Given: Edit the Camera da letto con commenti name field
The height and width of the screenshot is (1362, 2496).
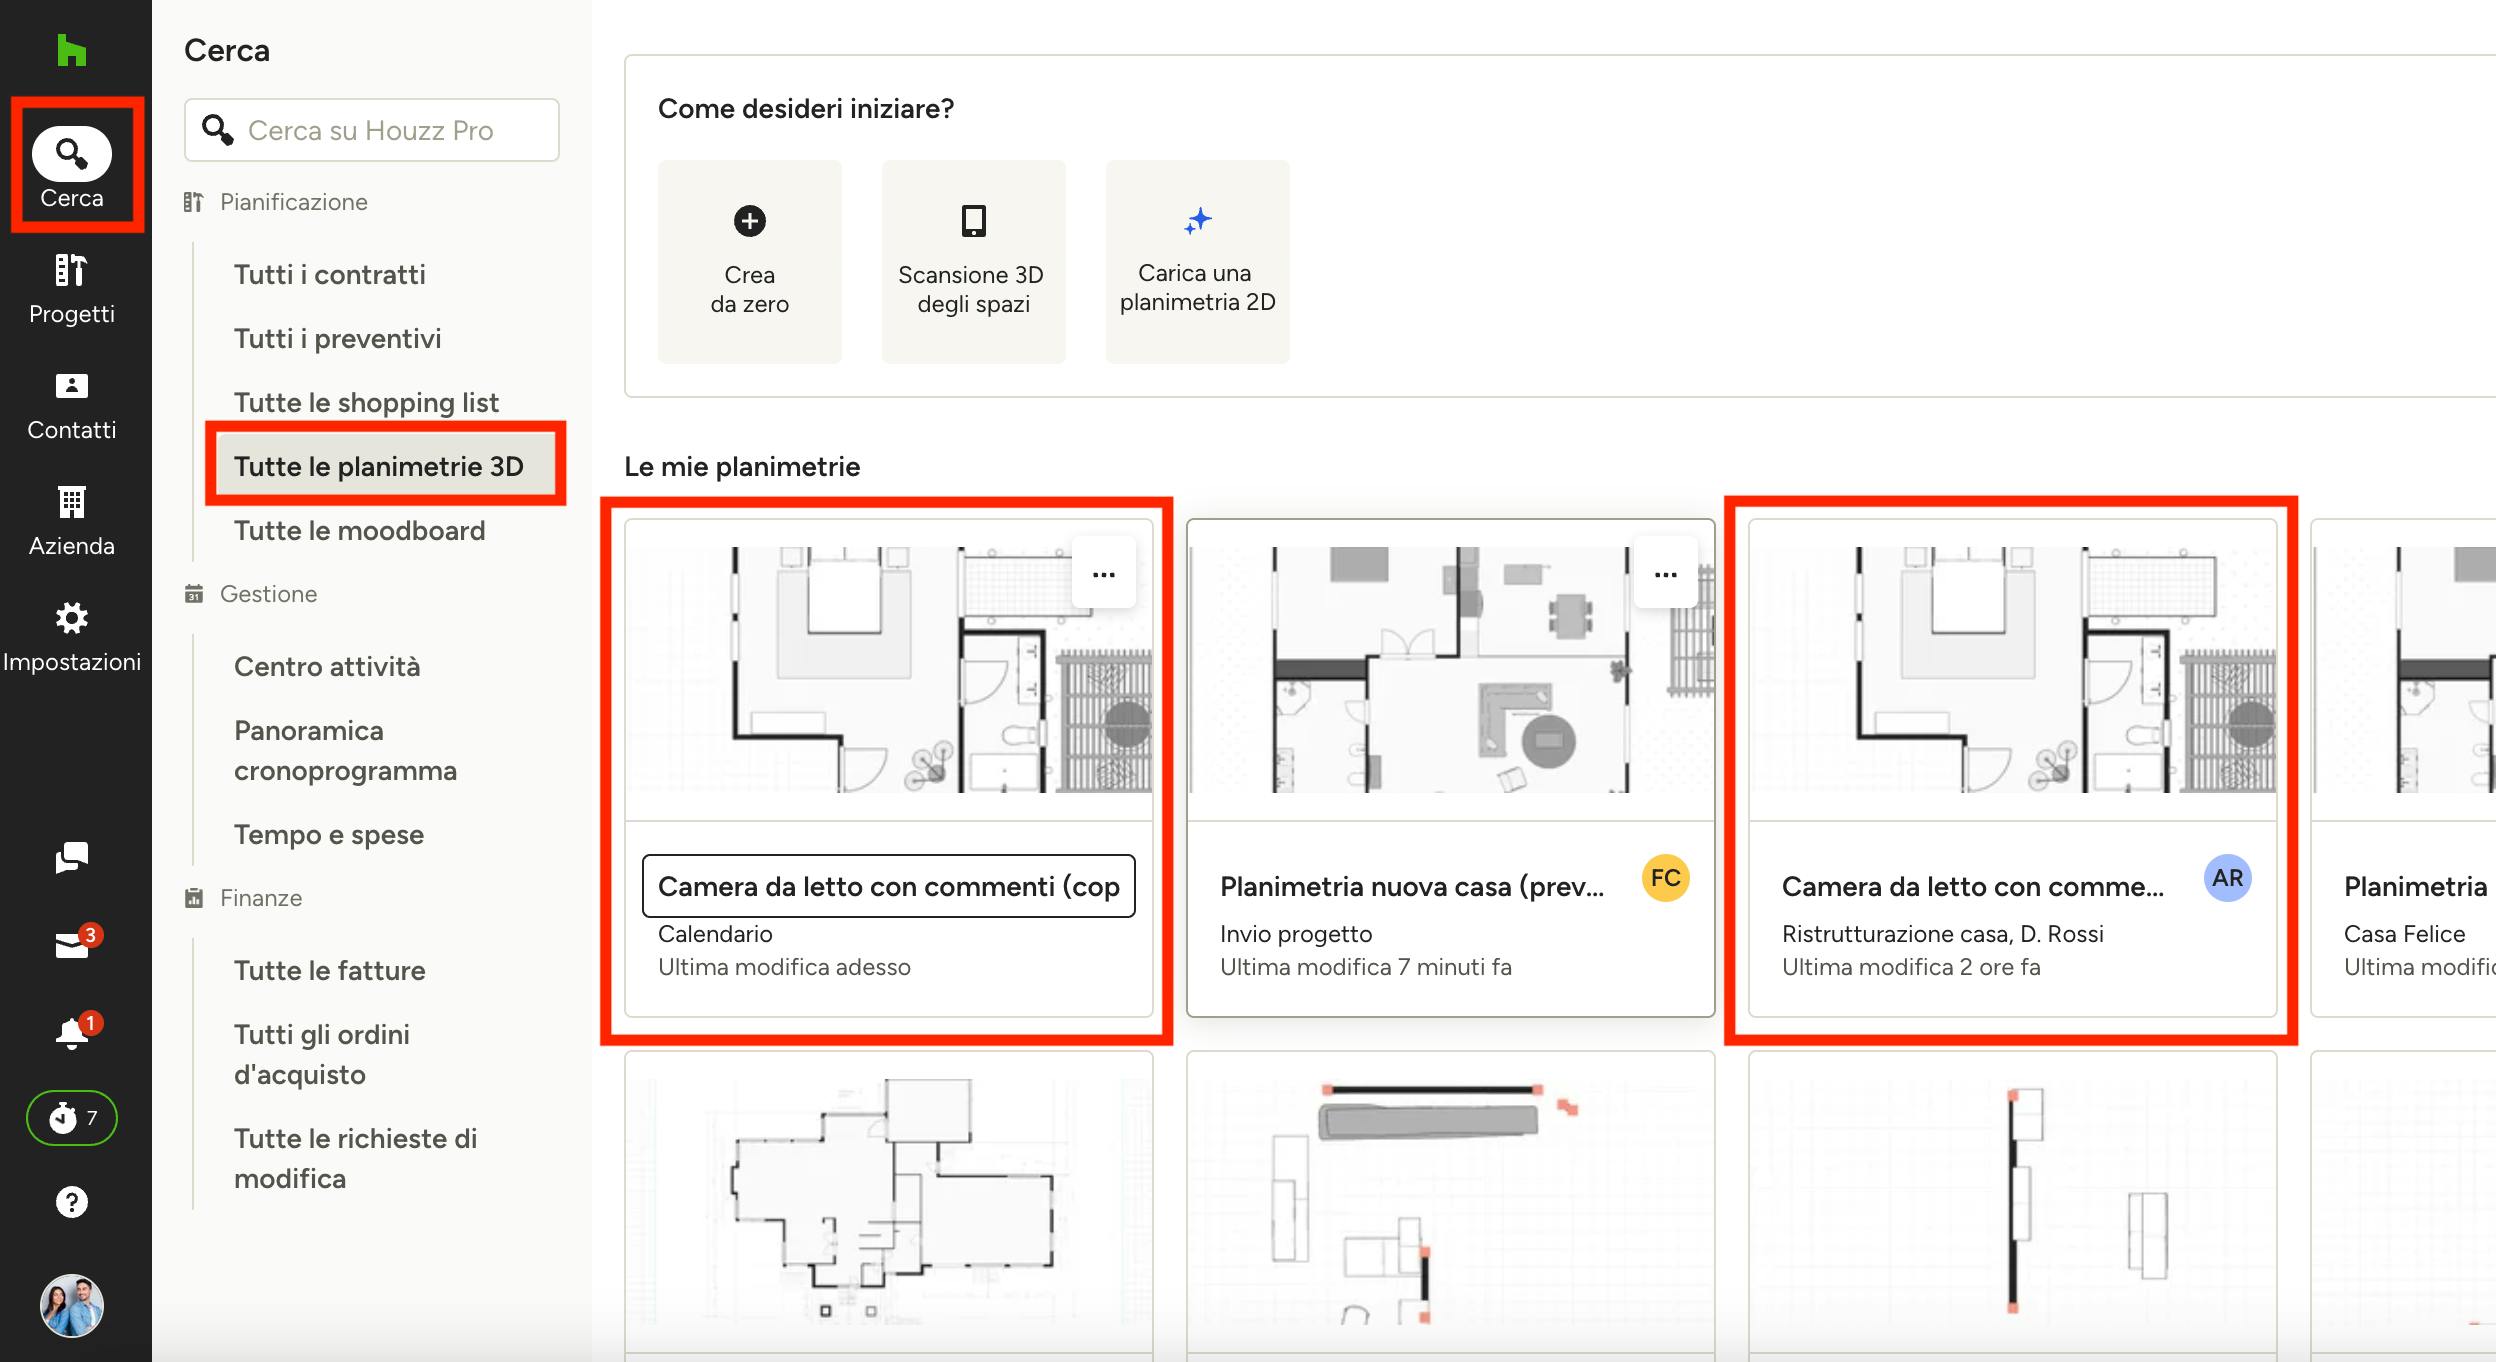Looking at the screenshot, I should (x=889, y=886).
